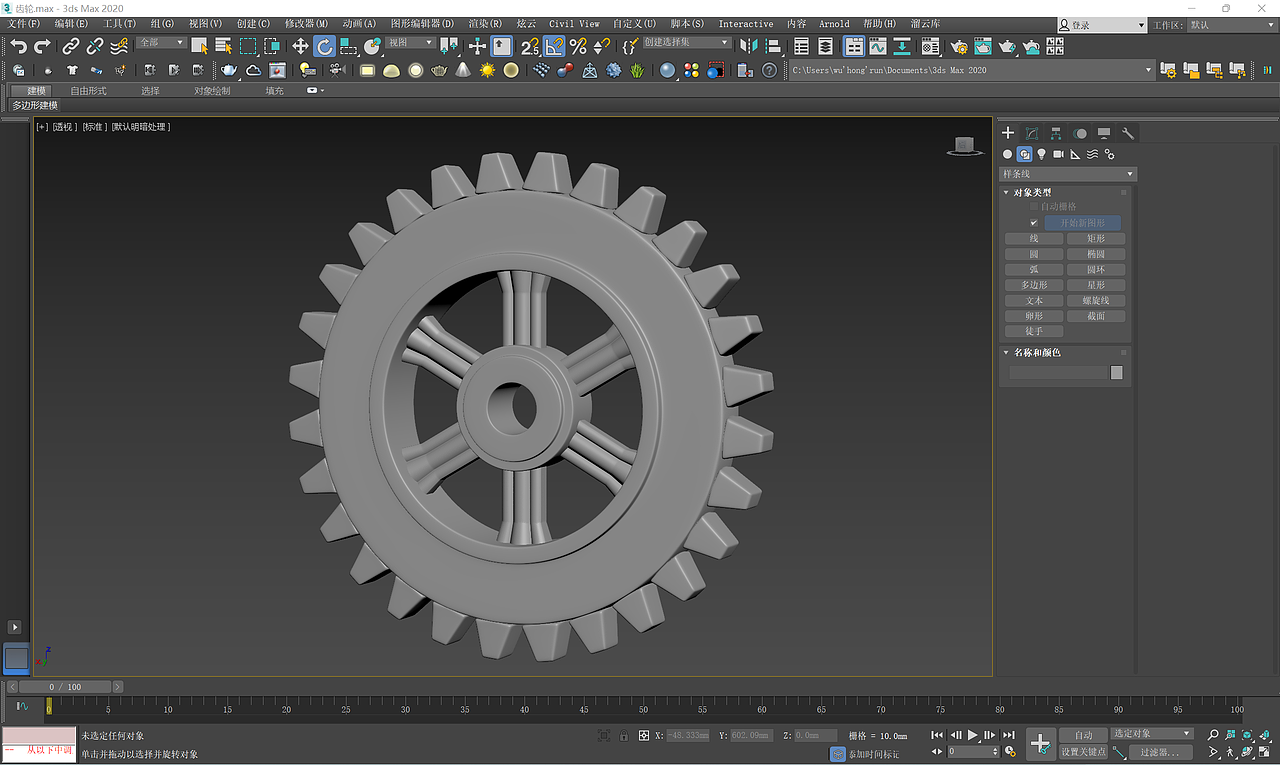Switch to the 对象绘制 ribbon tab
The image size is (1280, 765).
tap(212, 91)
